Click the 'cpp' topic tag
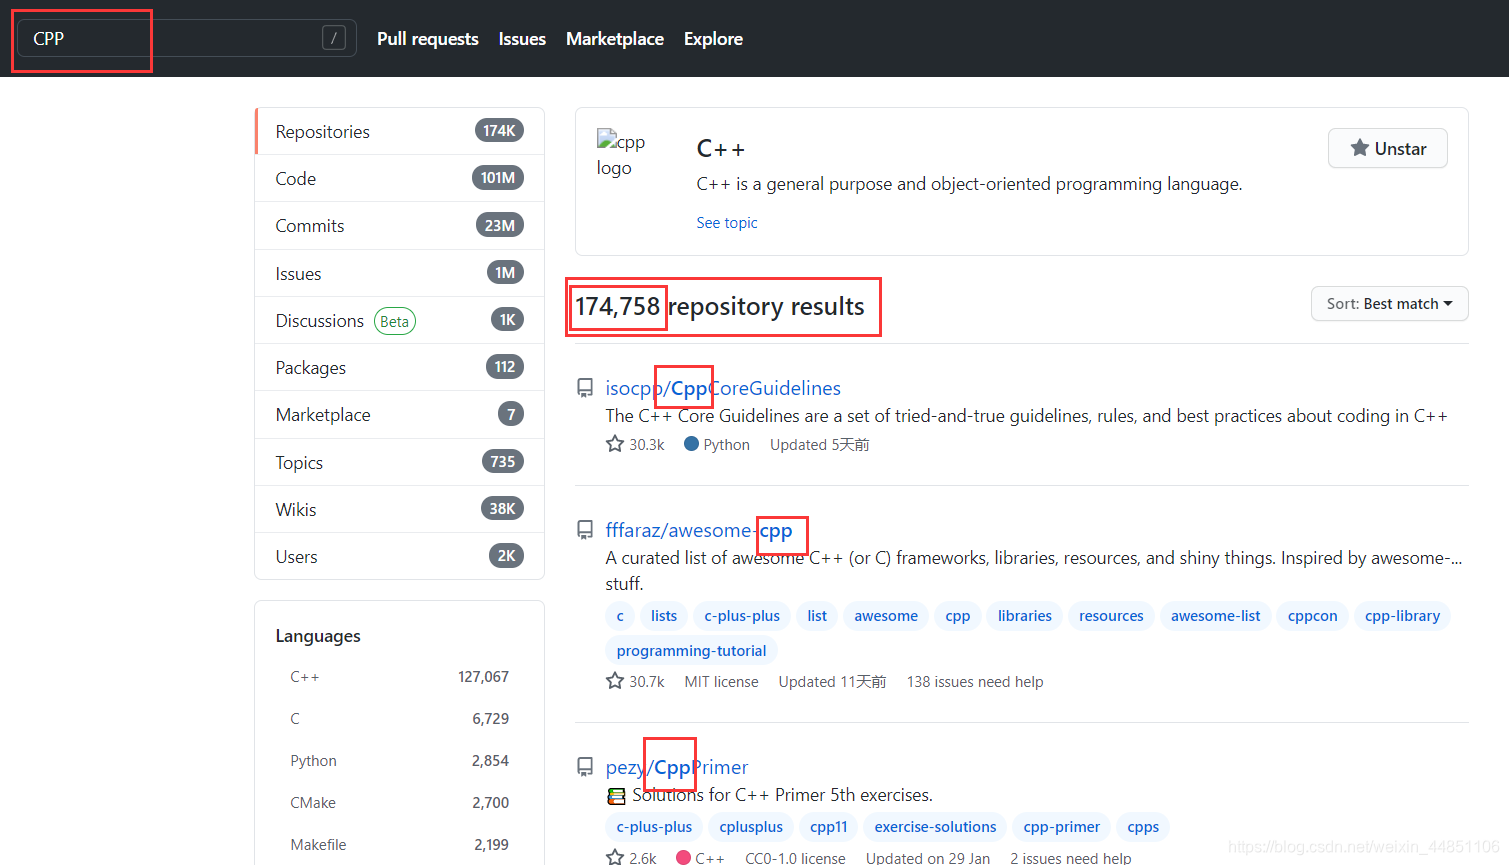Viewport: 1509px width, 865px height. (x=958, y=616)
